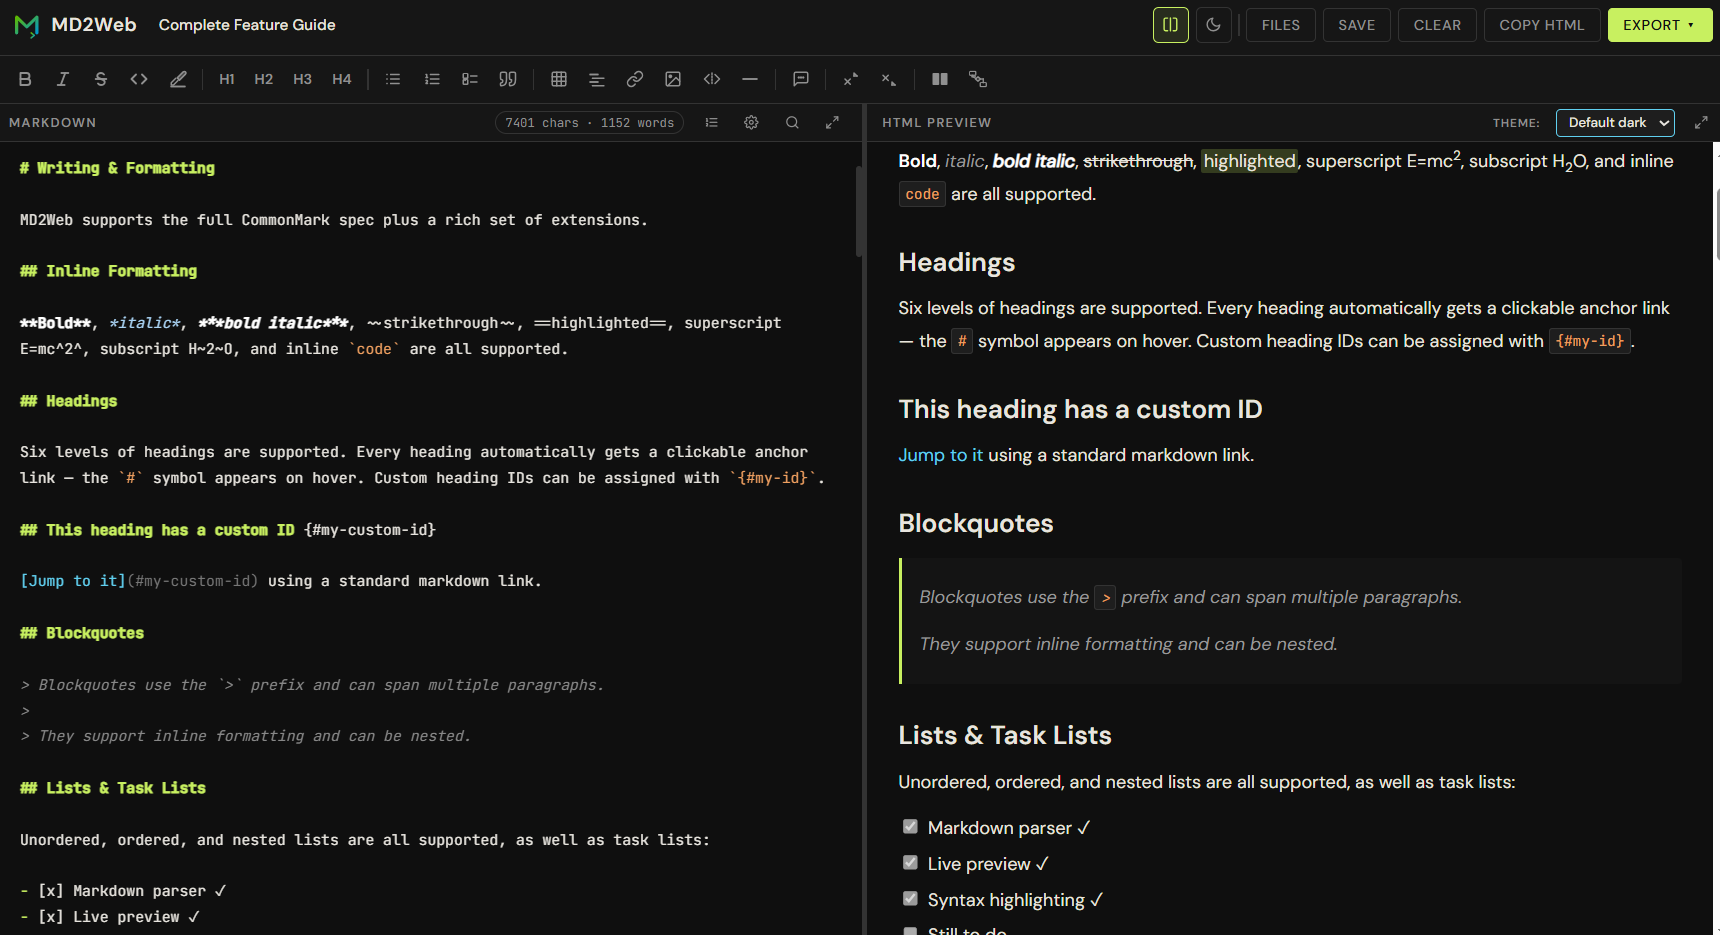Image resolution: width=1720 pixels, height=935 pixels.
Task: Apply superscript formatting
Action: (849, 79)
